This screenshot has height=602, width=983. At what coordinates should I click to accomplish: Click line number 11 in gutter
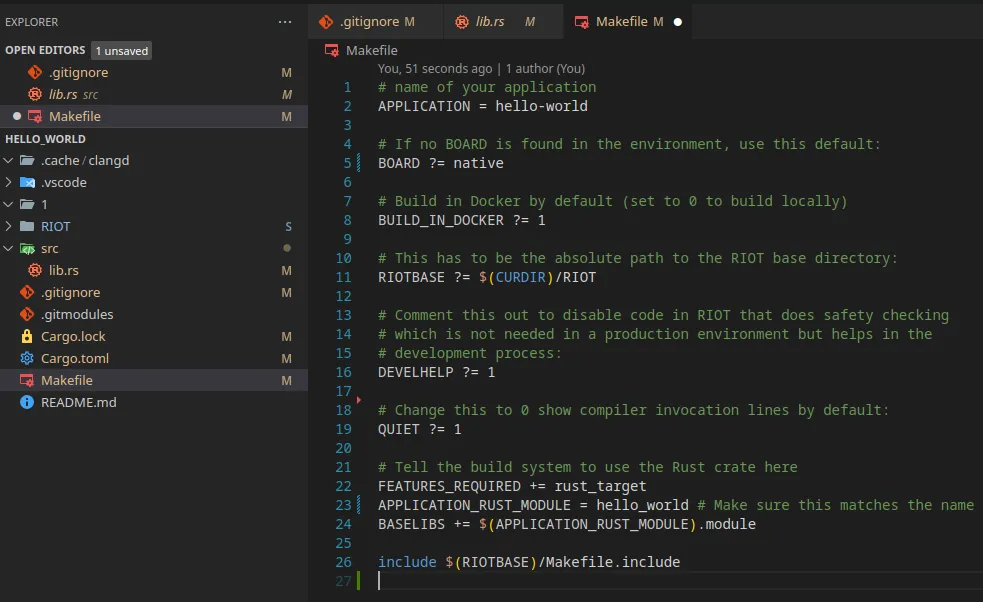point(344,277)
